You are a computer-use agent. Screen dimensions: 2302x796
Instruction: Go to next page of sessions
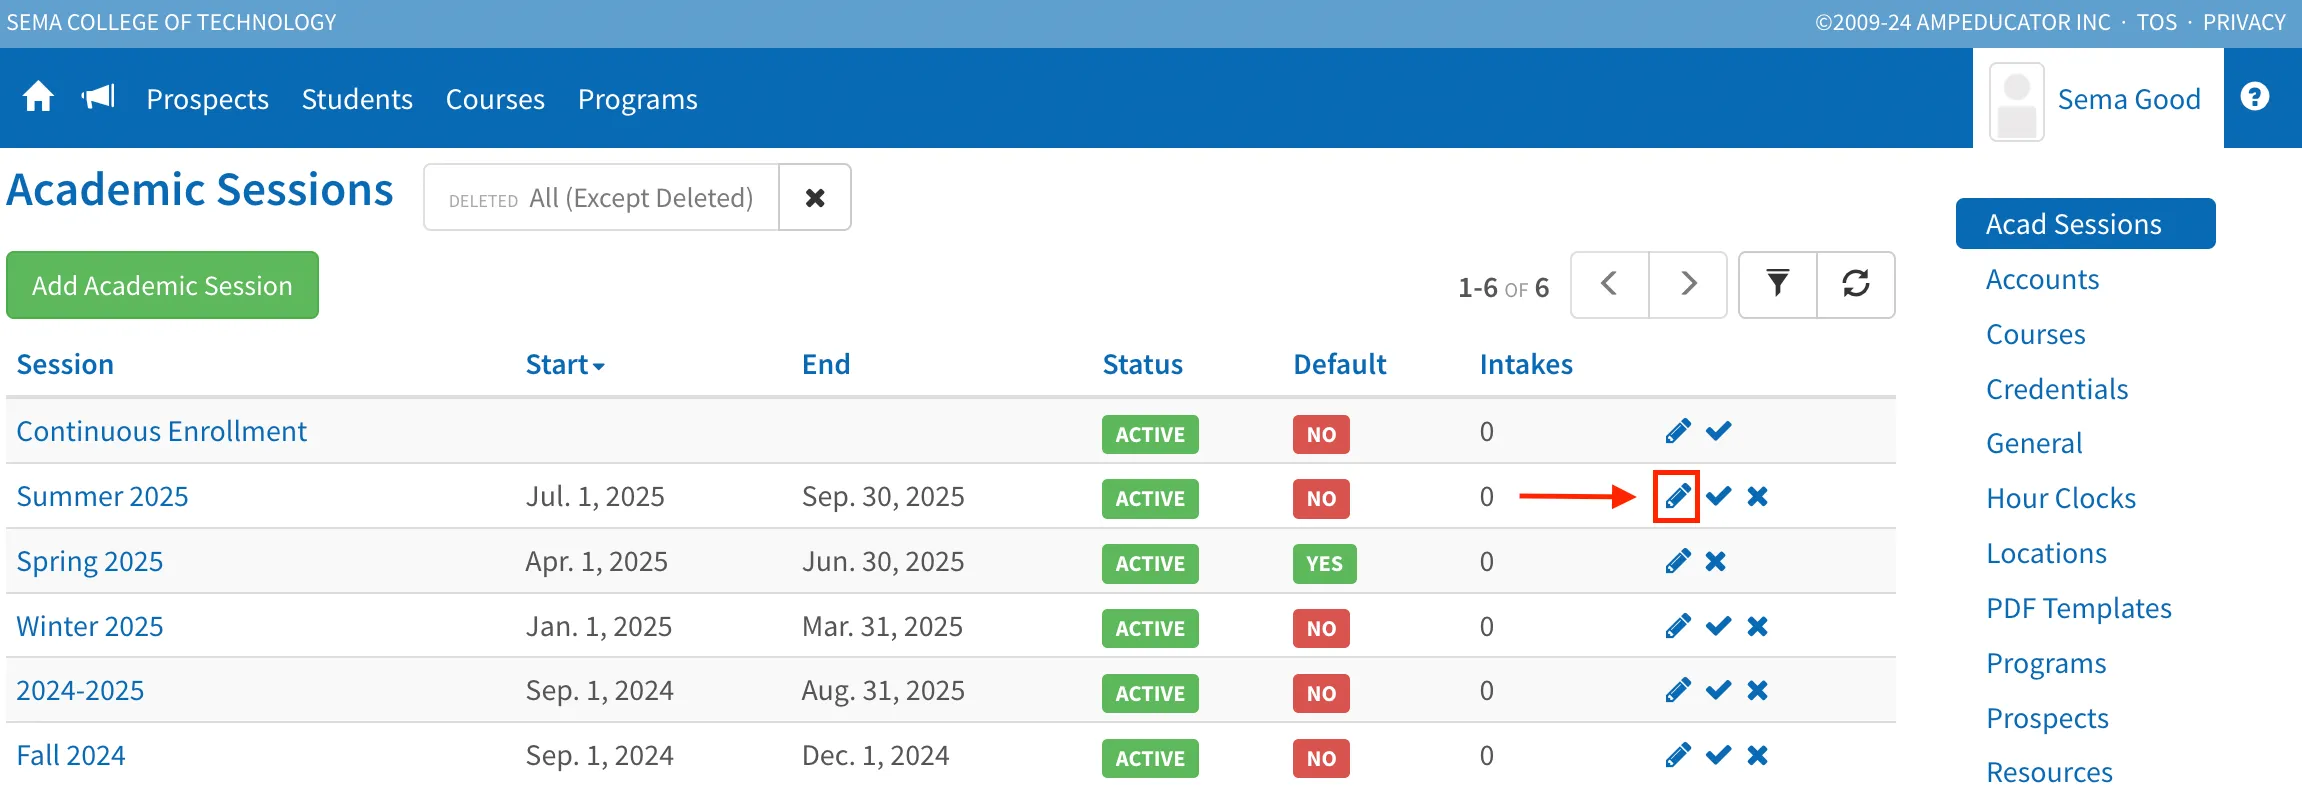[1688, 285]
